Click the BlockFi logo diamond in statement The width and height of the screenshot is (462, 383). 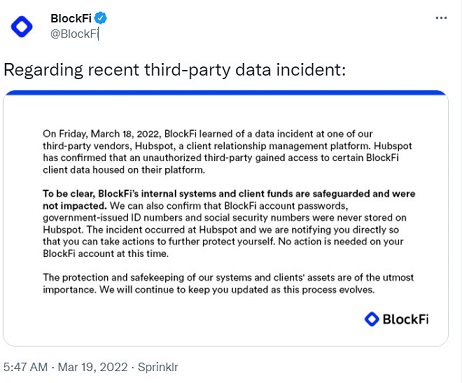point(371,319)
